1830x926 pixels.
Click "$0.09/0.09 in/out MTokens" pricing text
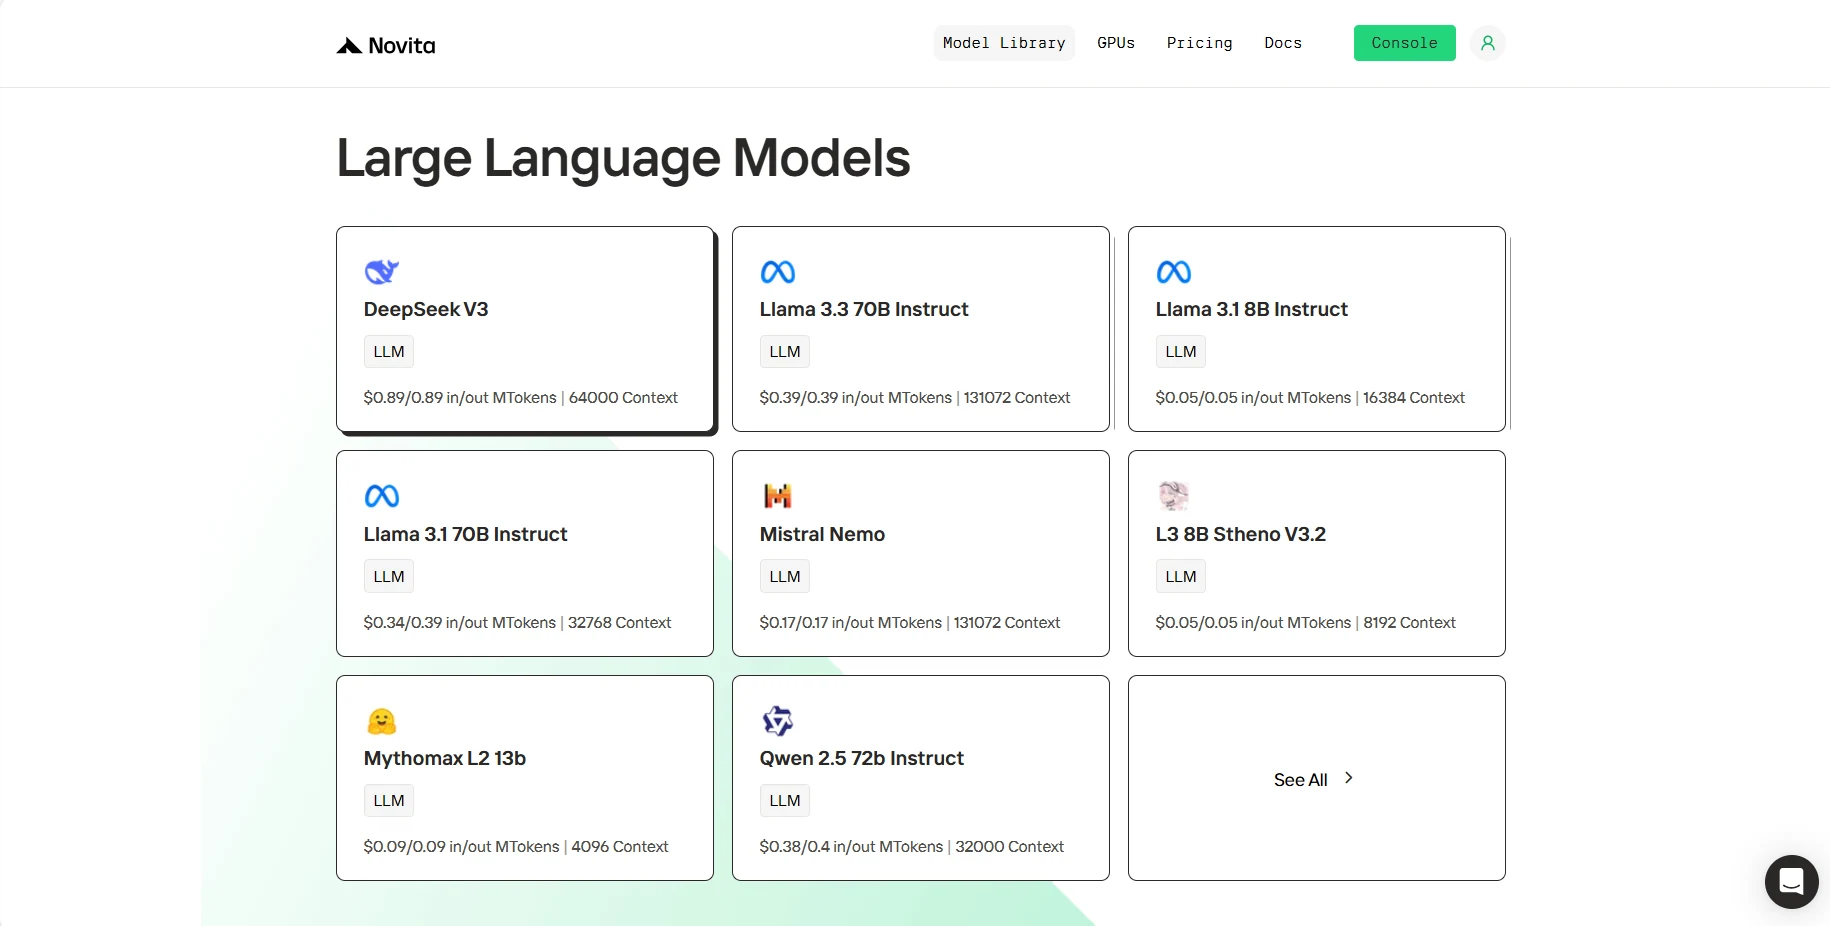462,847
